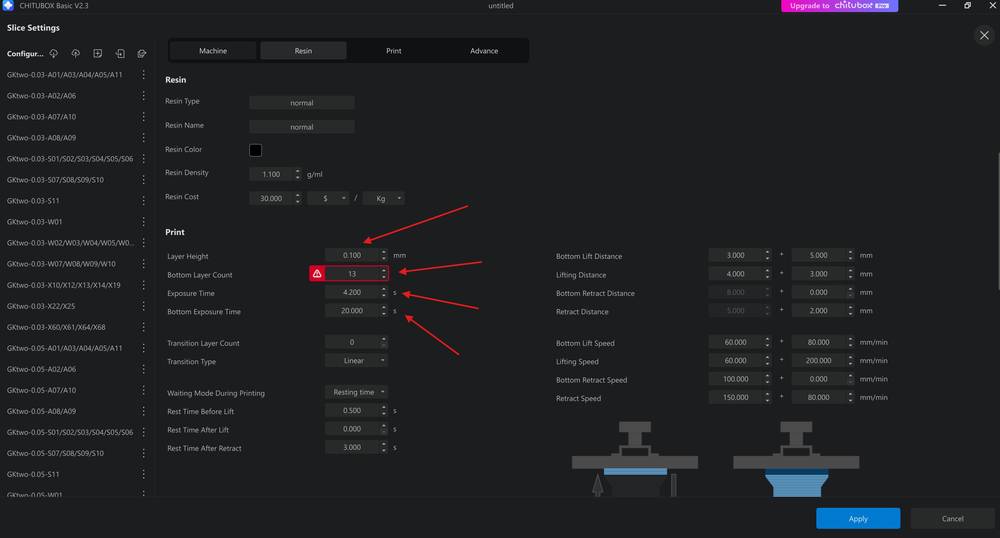The width and height of the screenshot is (1000, 538).
Task: Click the Resin Density value field
Action: (x=272, y=174)
